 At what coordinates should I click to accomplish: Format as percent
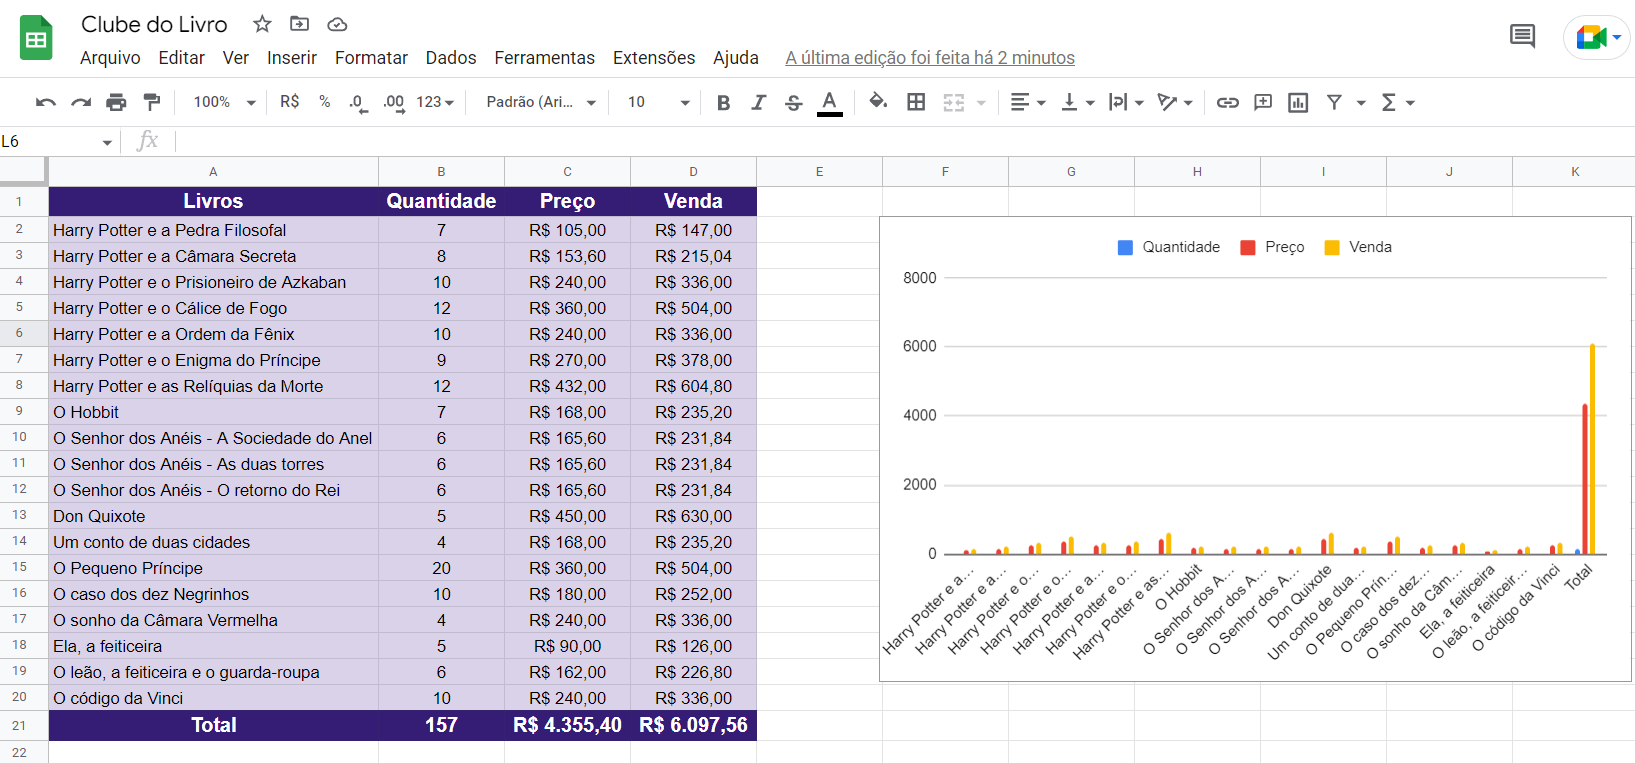pyautogui.click(x=324, y=102)
